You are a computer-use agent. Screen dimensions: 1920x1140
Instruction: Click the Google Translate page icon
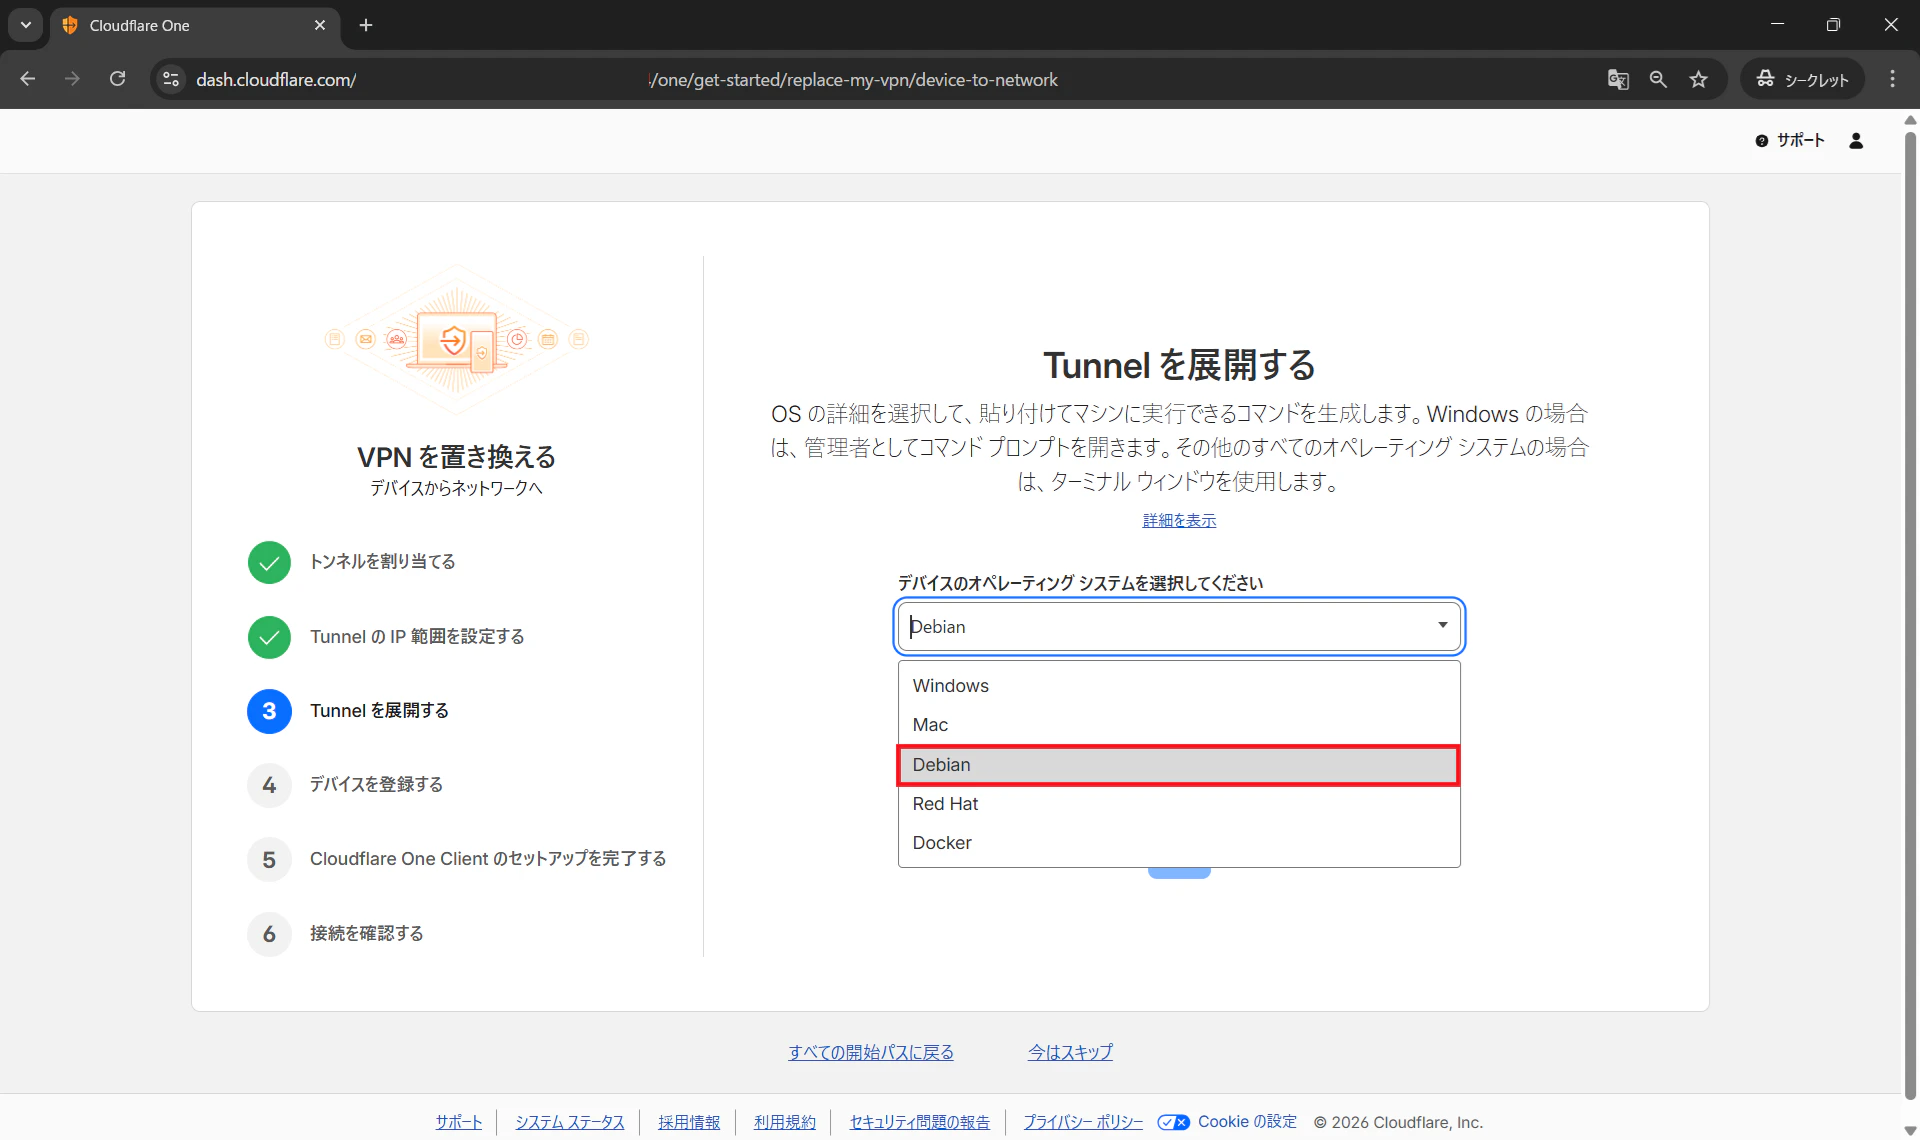[x=1618, y=79]
